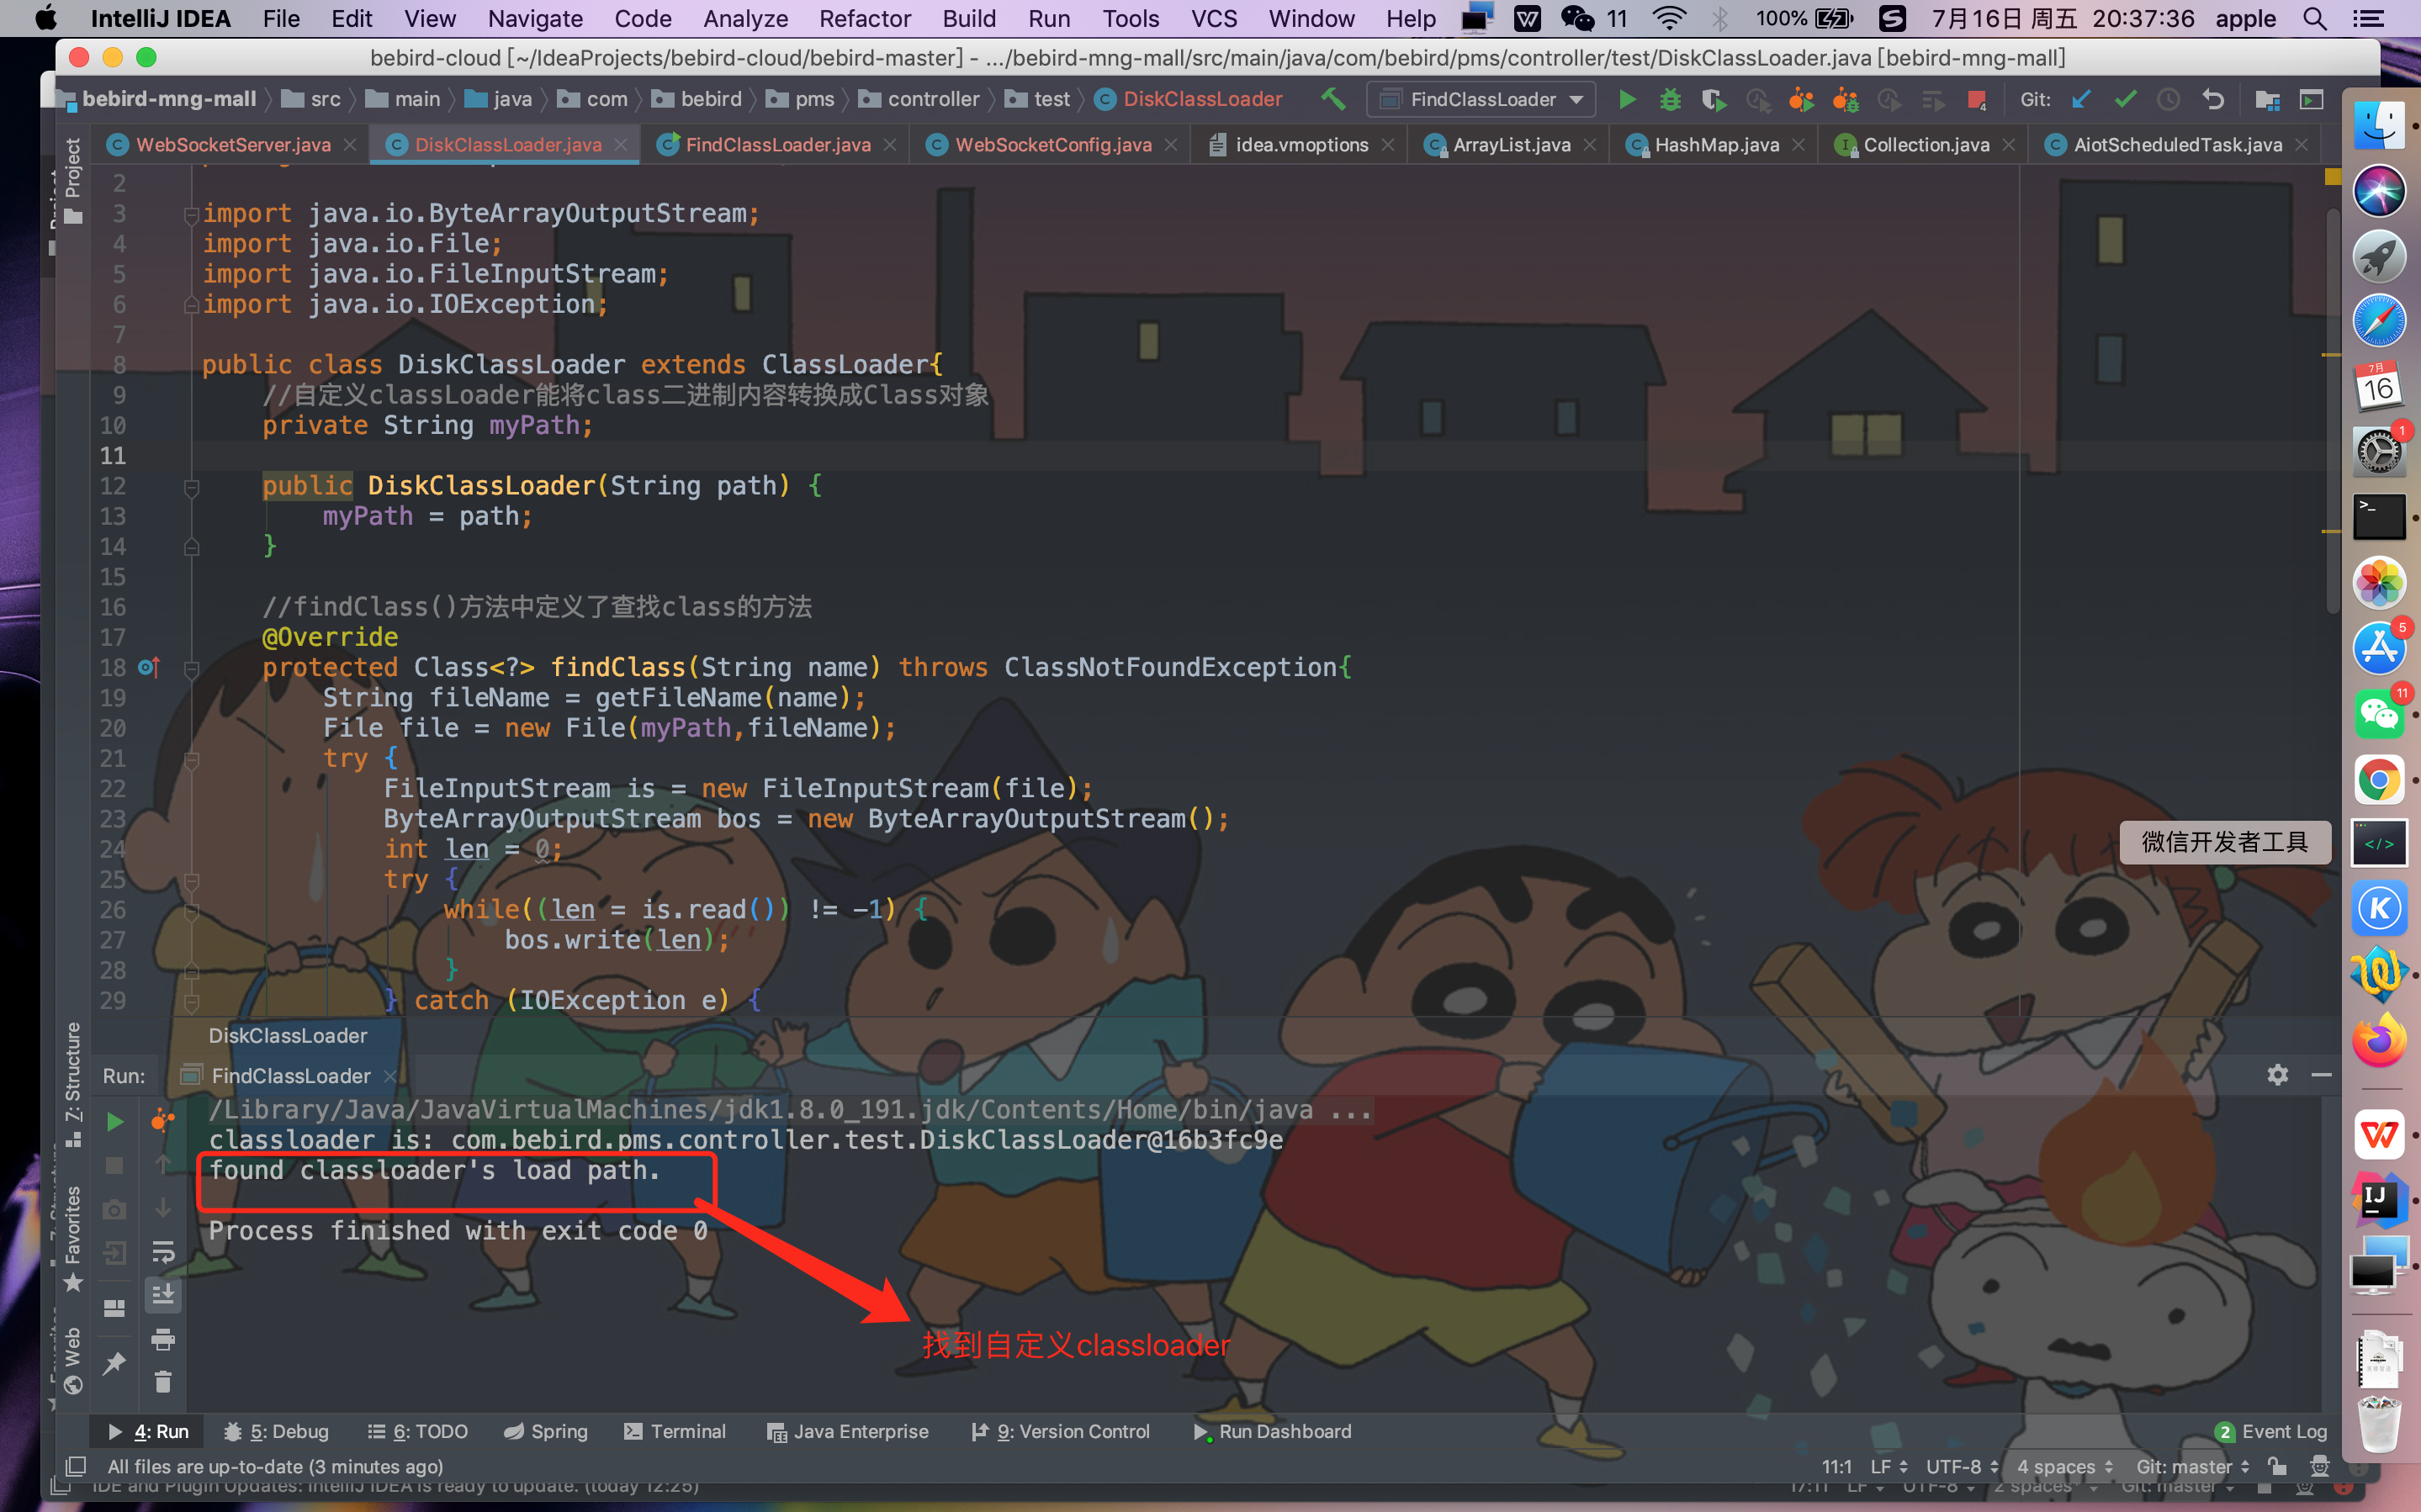This screenshot has height=1512, width=2421.
Task: Click the editor vertical scrollbar
Action: point(2333,410)
